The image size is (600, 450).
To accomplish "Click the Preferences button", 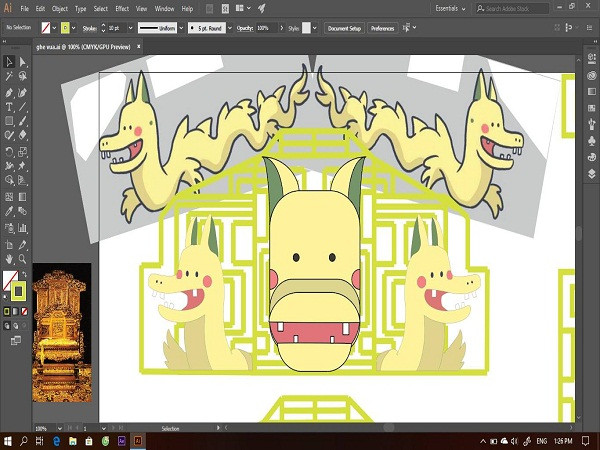I will pyautogui.click(x=383, y=28).
